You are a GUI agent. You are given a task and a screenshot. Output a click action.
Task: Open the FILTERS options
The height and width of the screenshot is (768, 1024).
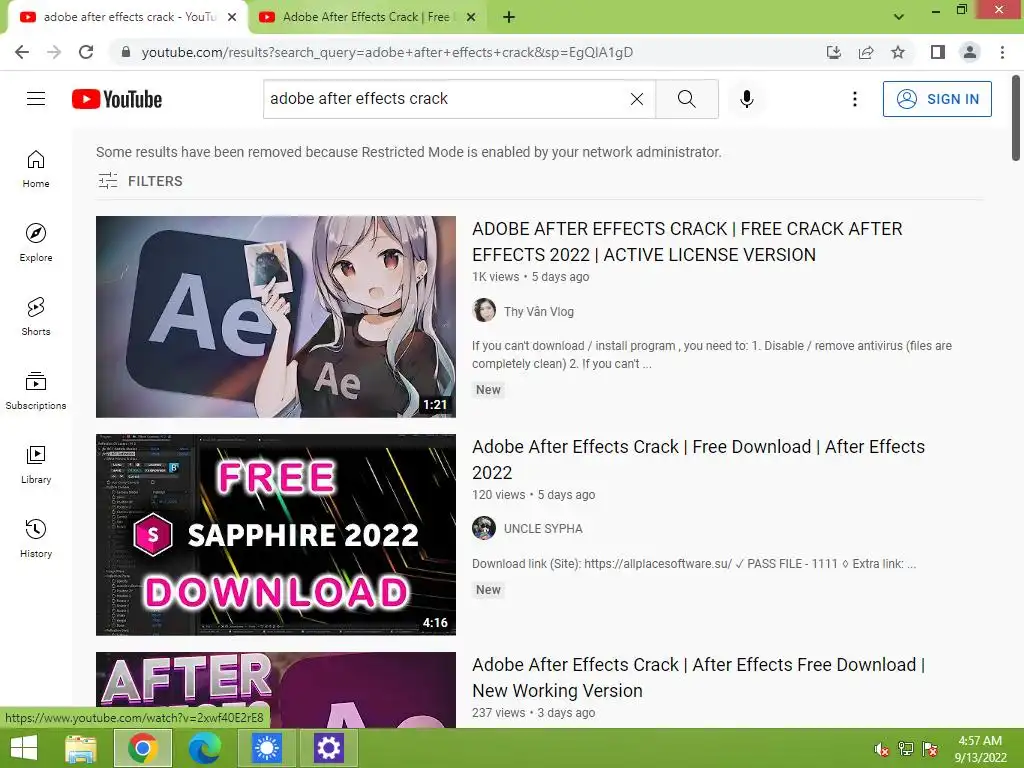tap(140, 181)
